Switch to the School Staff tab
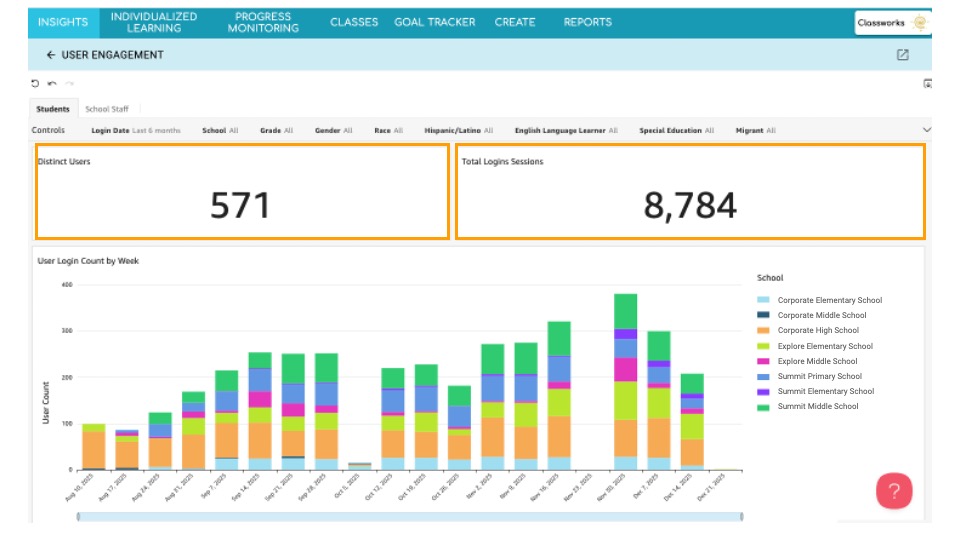The height and width of the screenshot is (540, 960). click(107, 109)
